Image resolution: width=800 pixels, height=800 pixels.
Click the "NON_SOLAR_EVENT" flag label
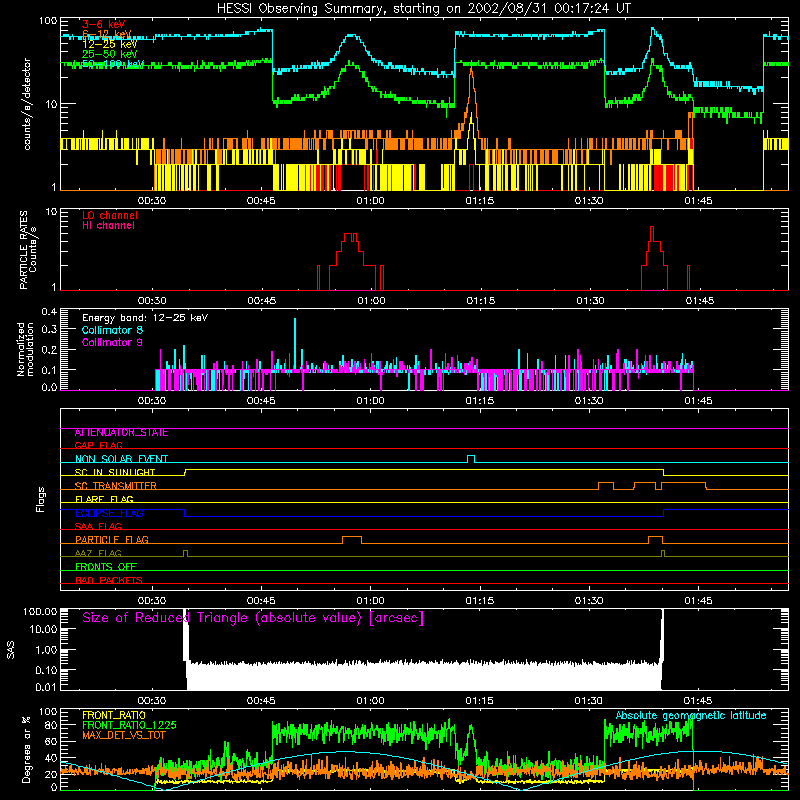(x=121, y=459)
